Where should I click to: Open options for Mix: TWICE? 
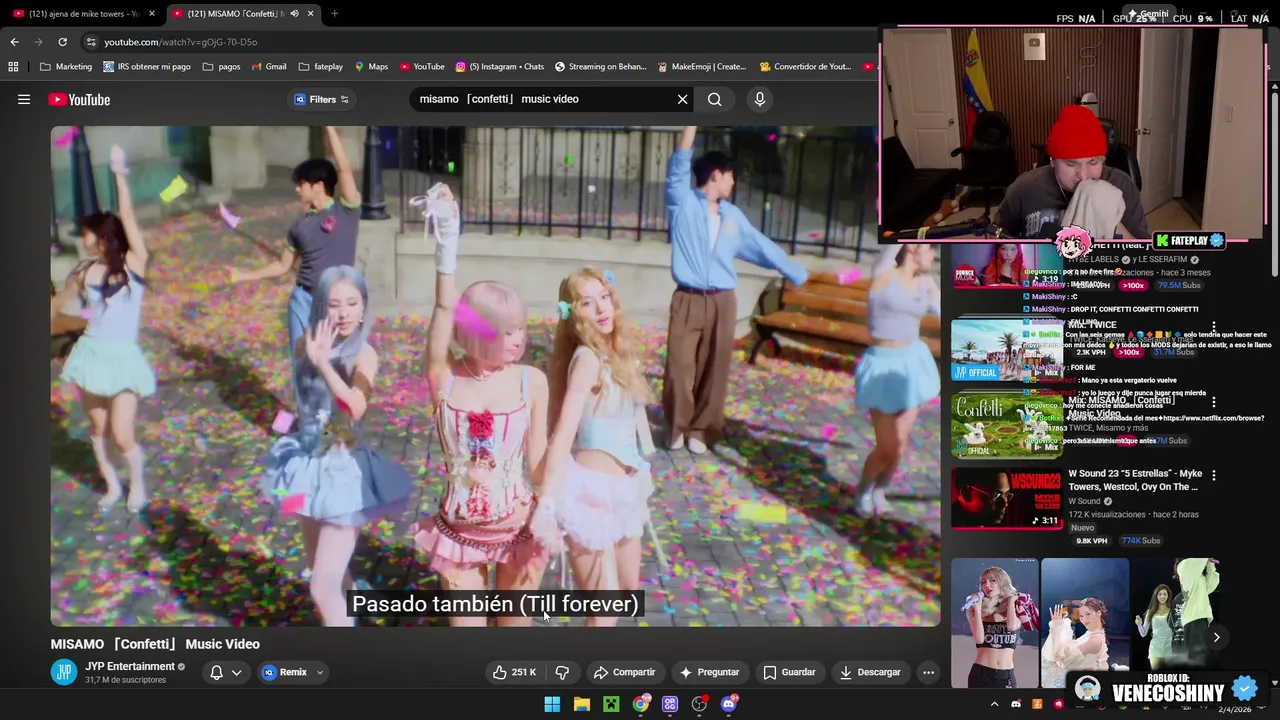(1214, 327)
